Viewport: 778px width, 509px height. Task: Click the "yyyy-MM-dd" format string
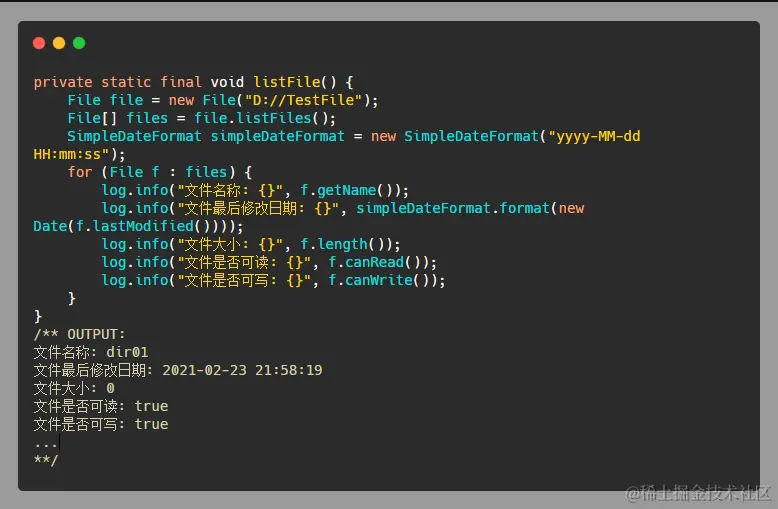tap(594, 136)
